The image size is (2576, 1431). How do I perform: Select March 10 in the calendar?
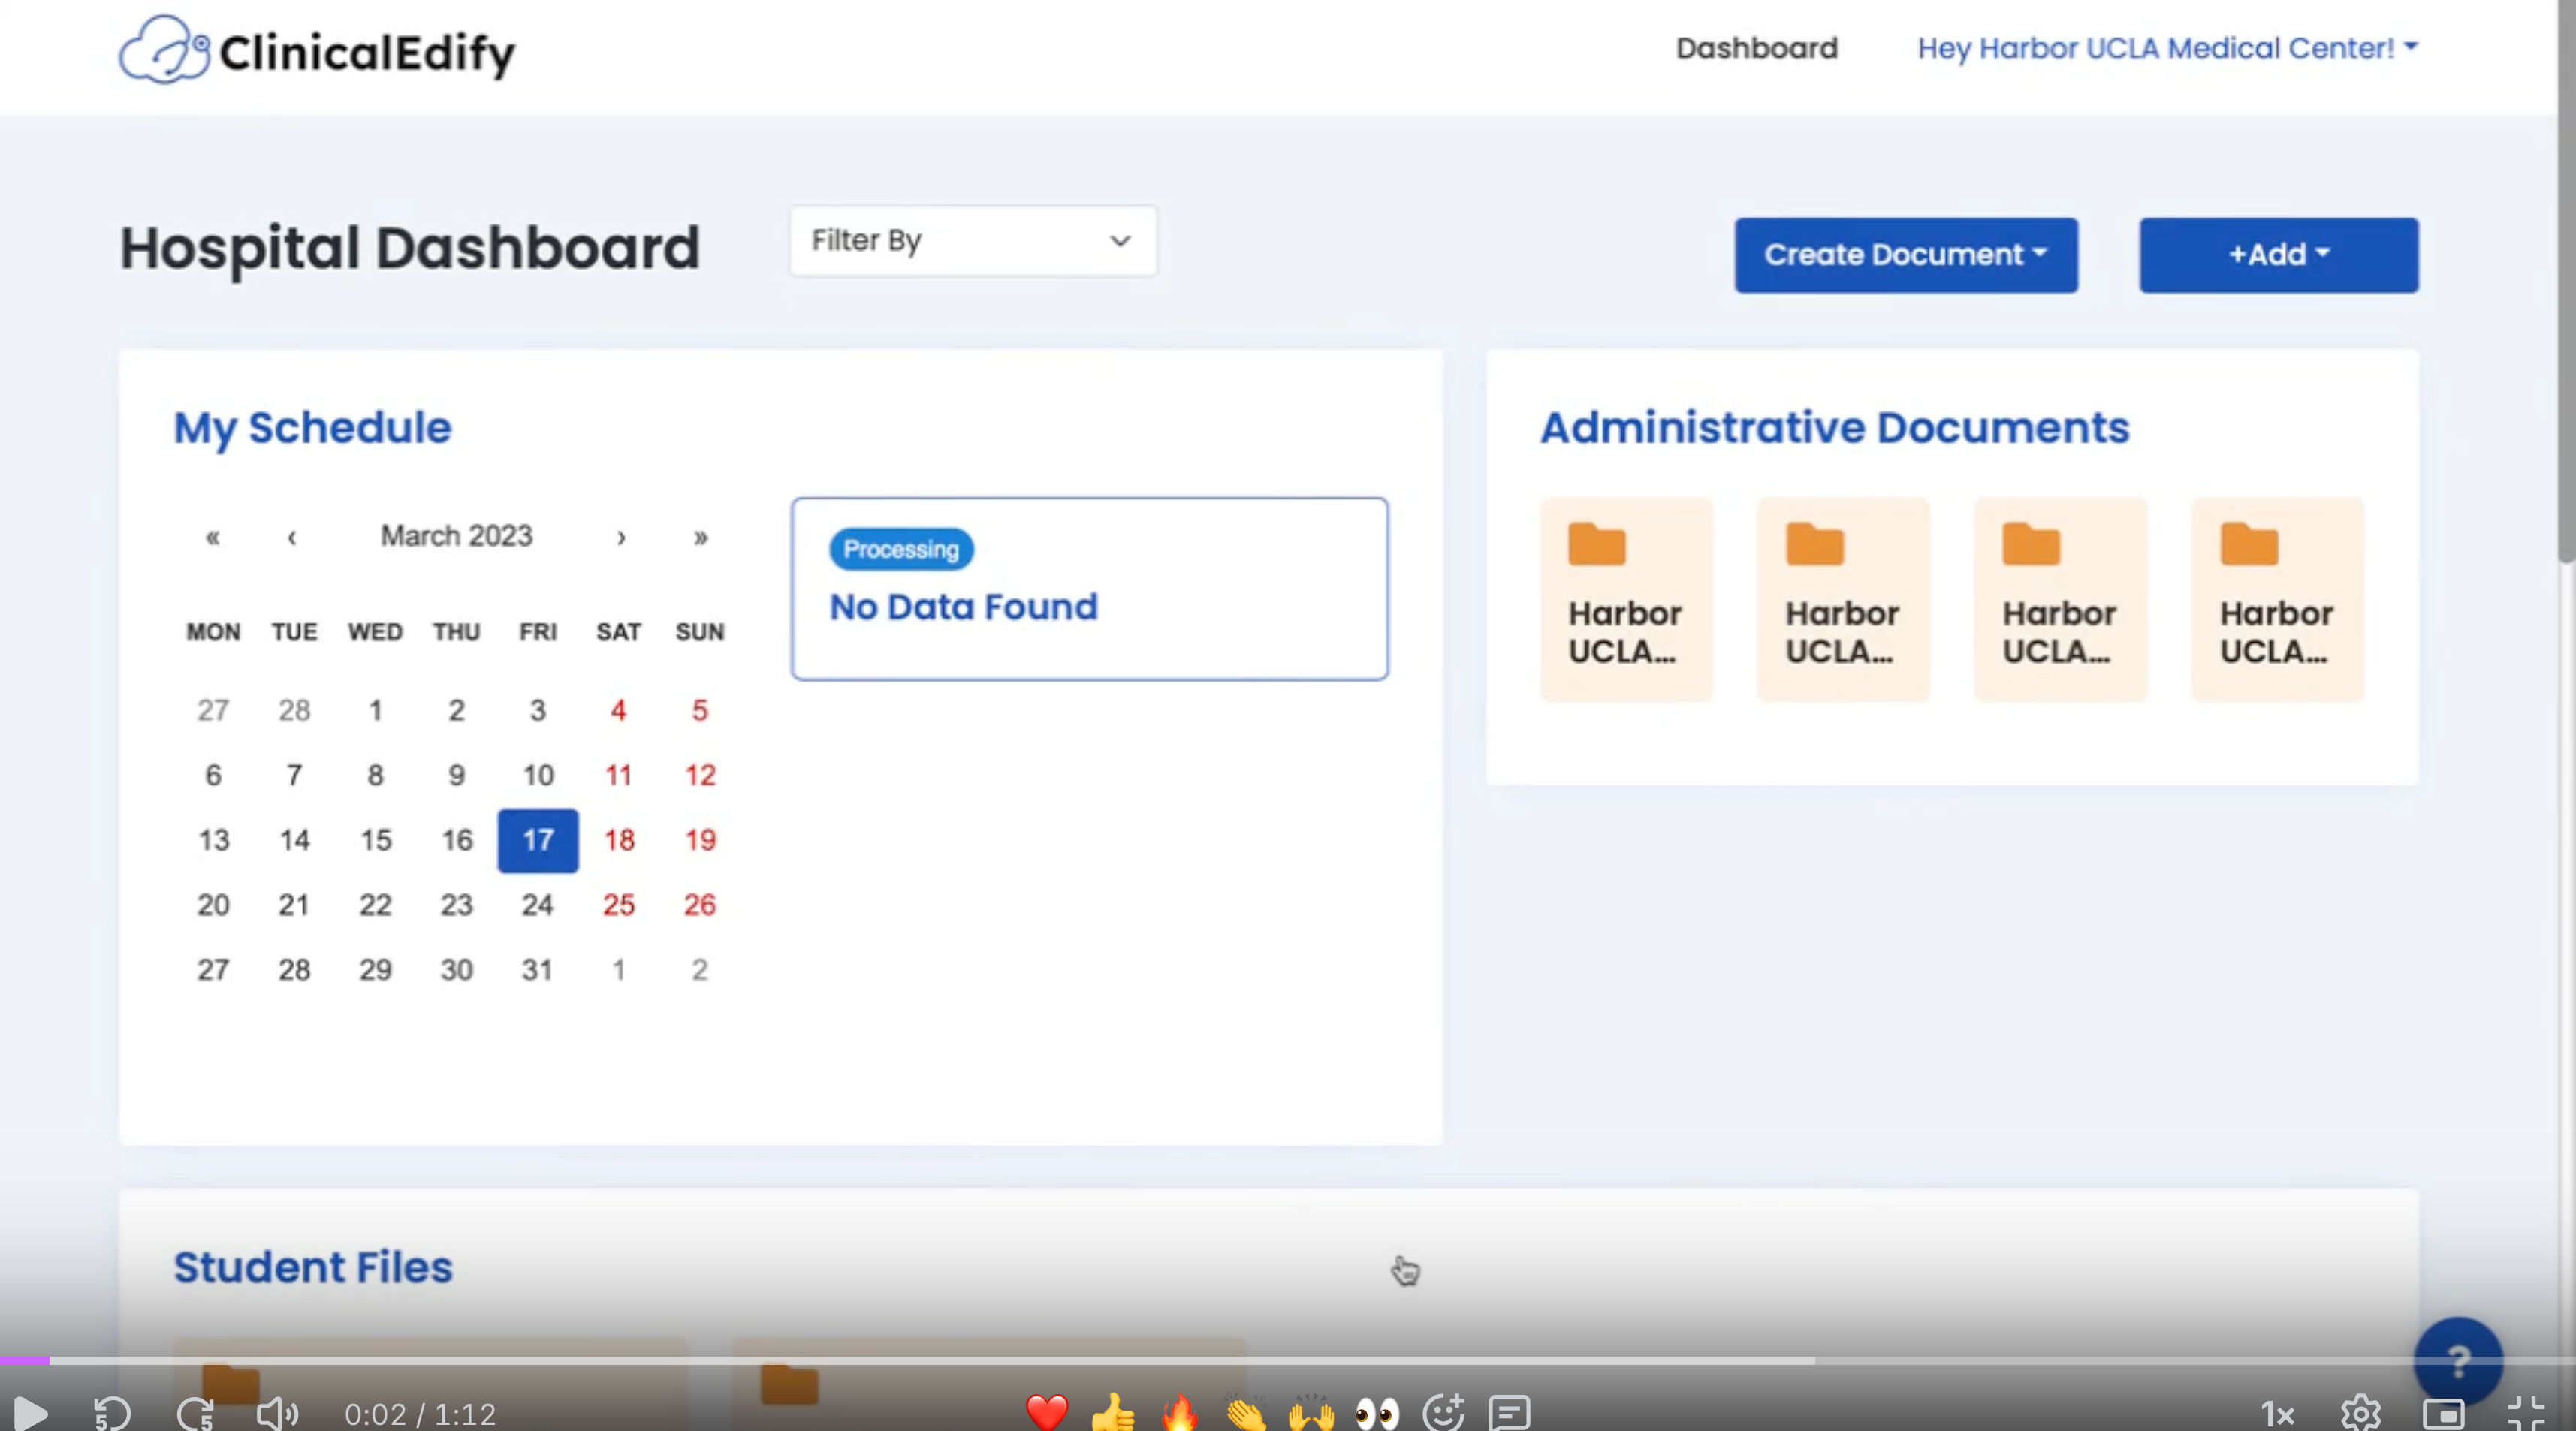coord(538,775)
